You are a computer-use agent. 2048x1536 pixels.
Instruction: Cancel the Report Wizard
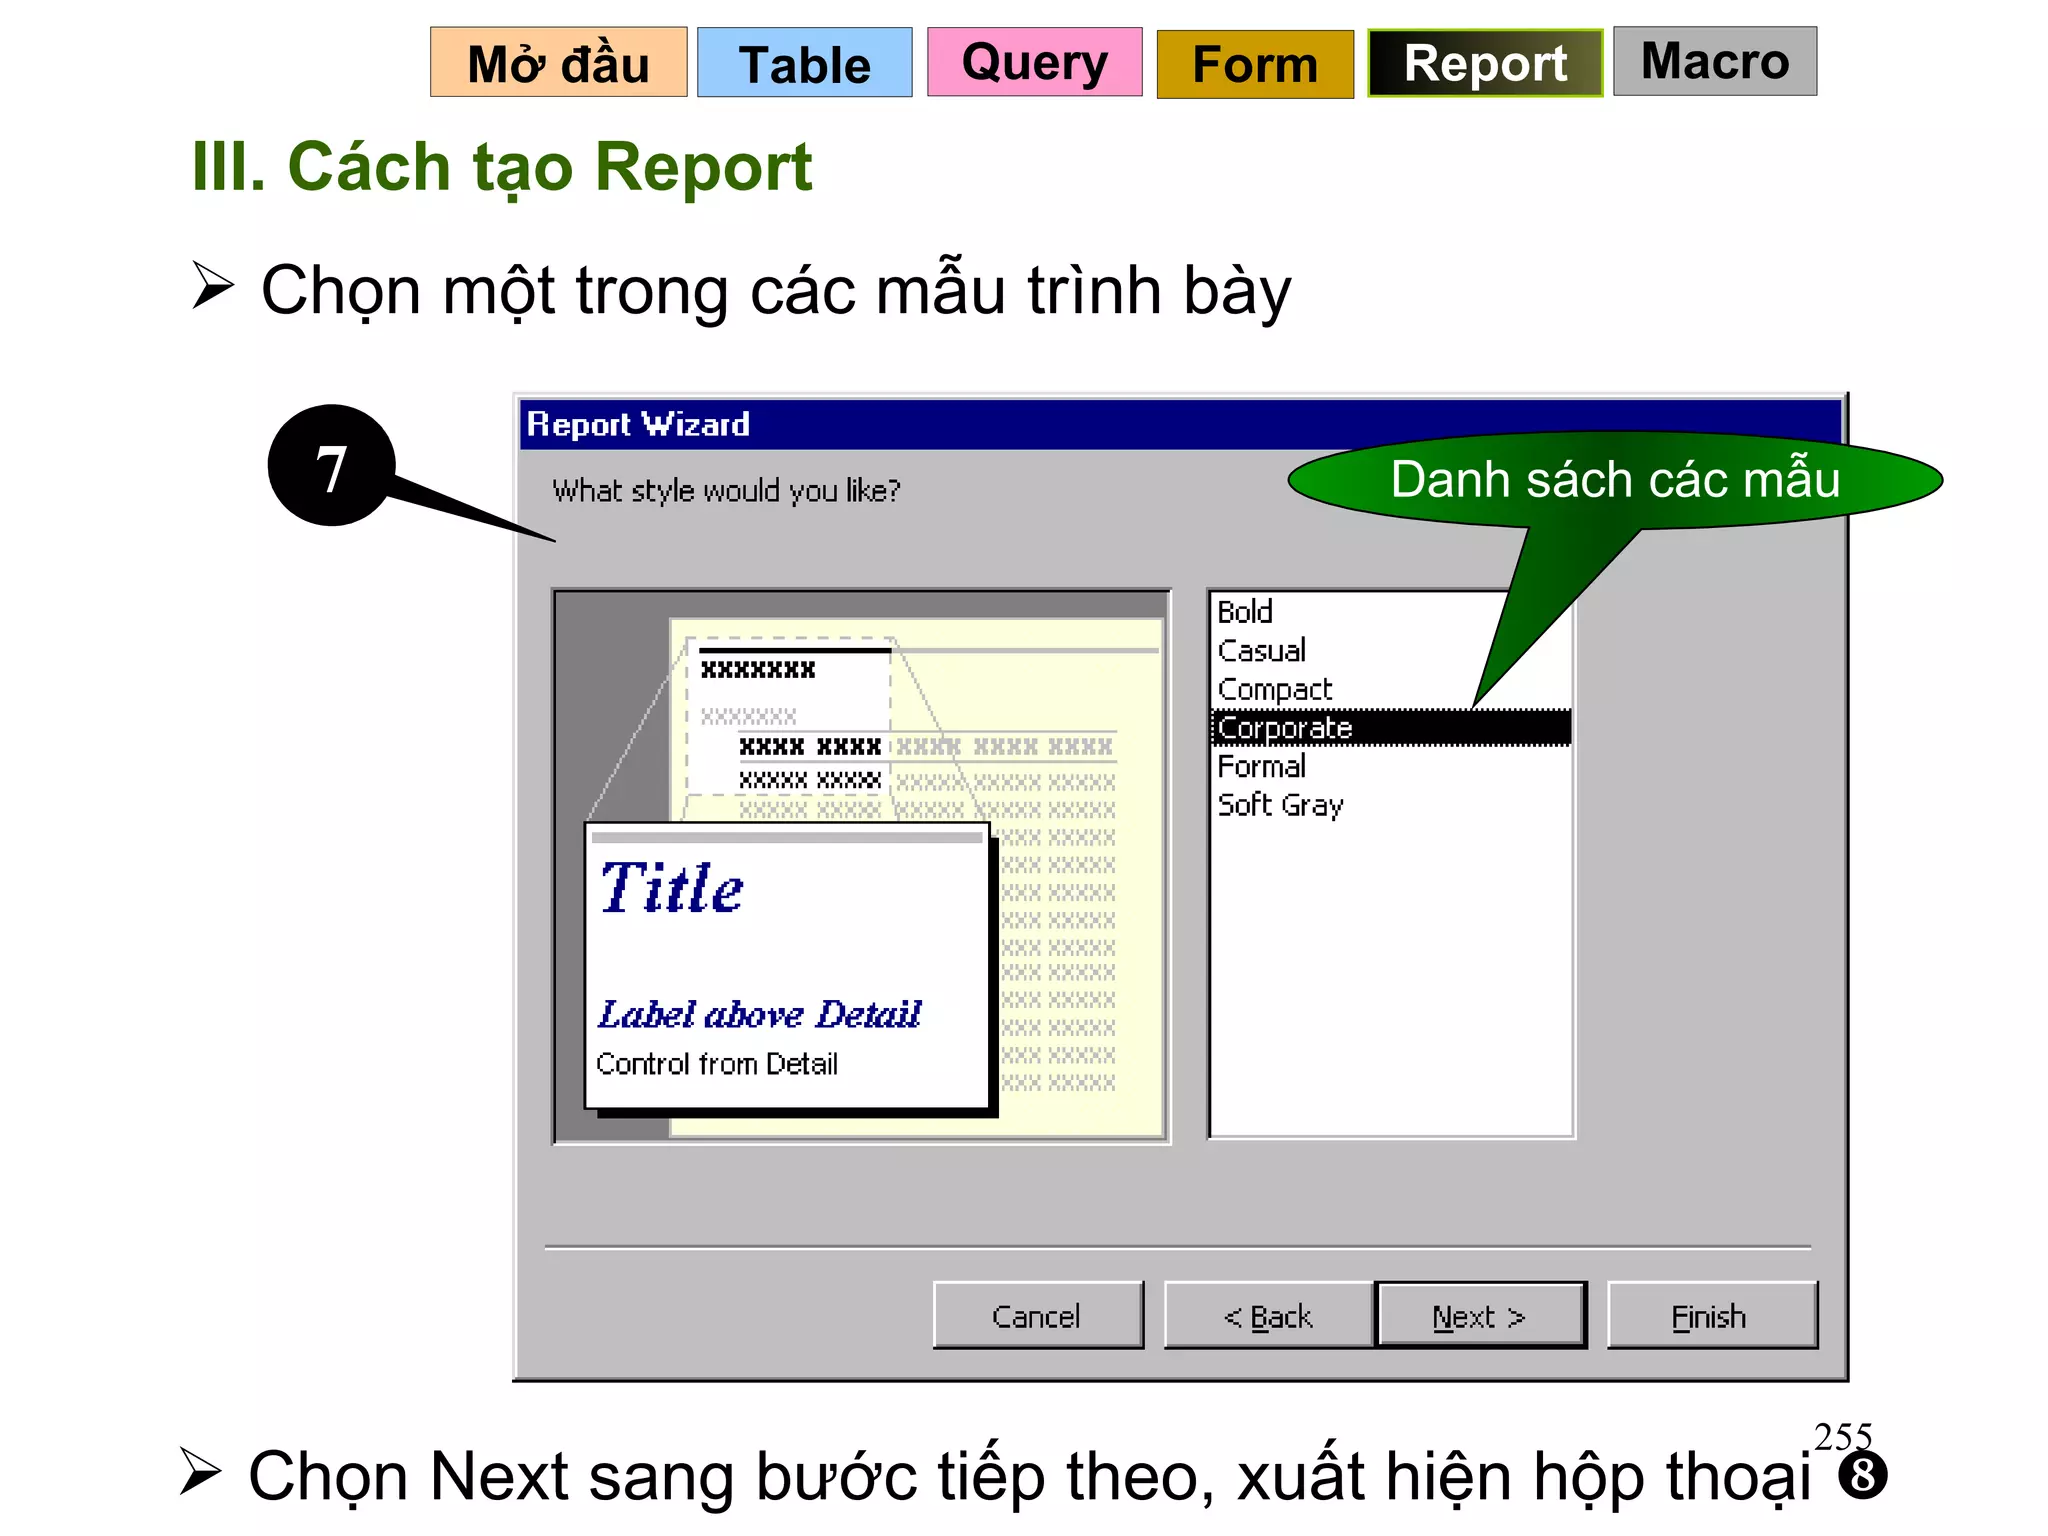[1037, 1316]
